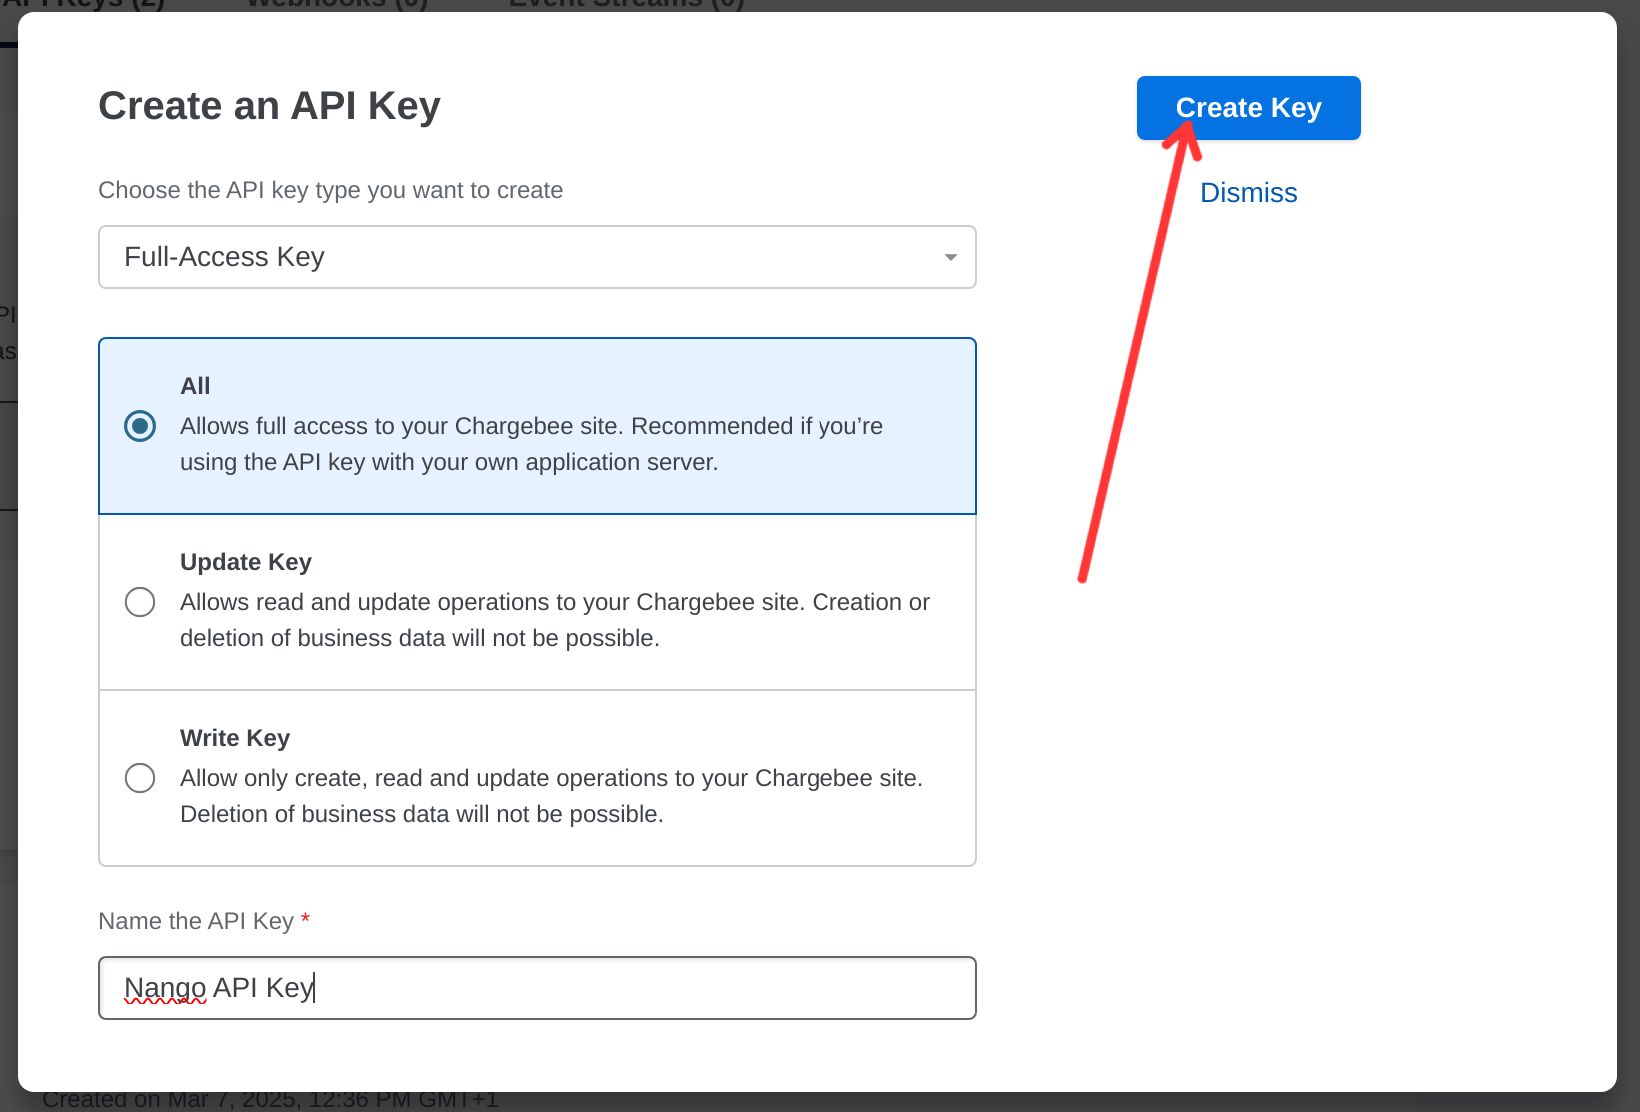Open the Full-Access Key type dropdown

537,257
